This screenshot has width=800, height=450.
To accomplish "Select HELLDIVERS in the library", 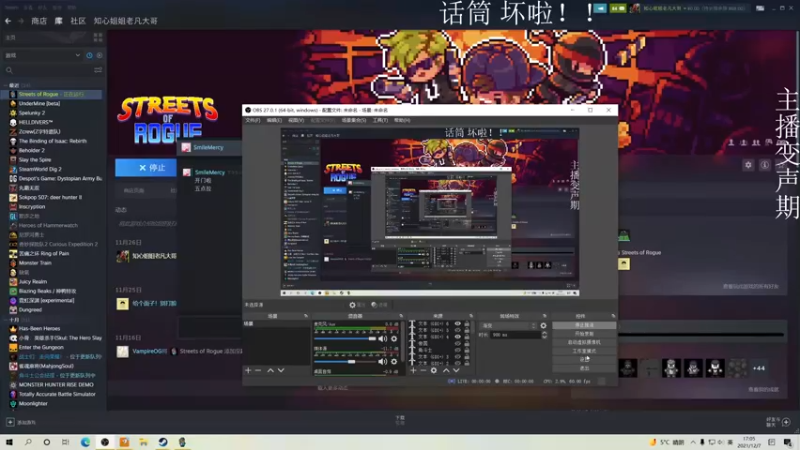I will (36, 122).
